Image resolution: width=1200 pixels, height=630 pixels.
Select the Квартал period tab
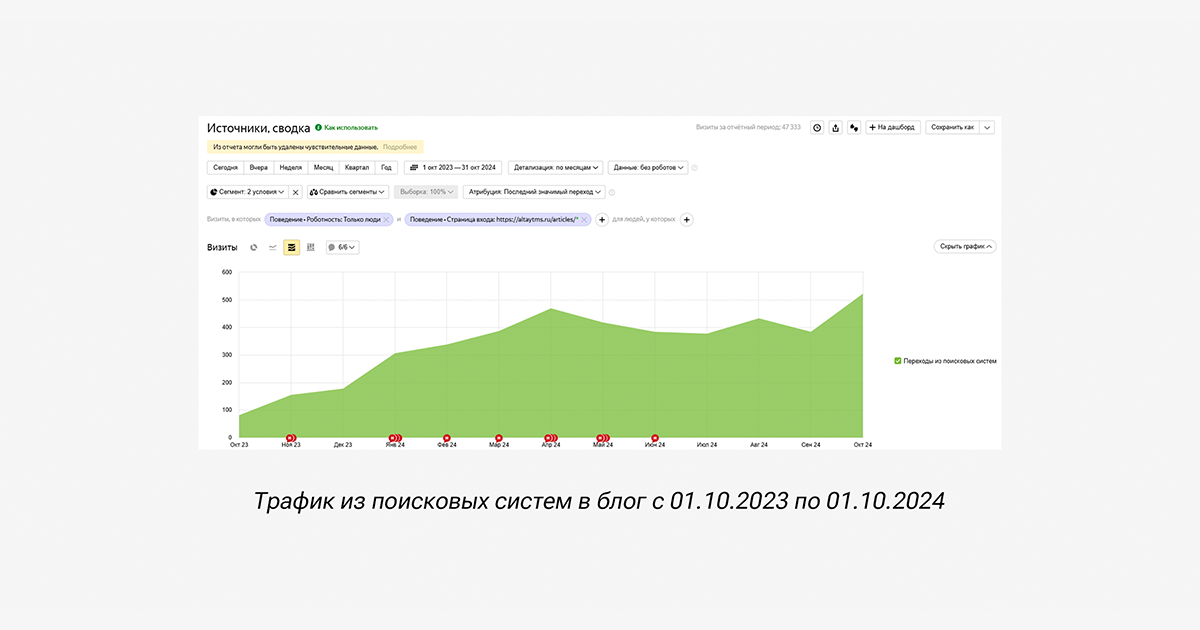coord(357,168)
